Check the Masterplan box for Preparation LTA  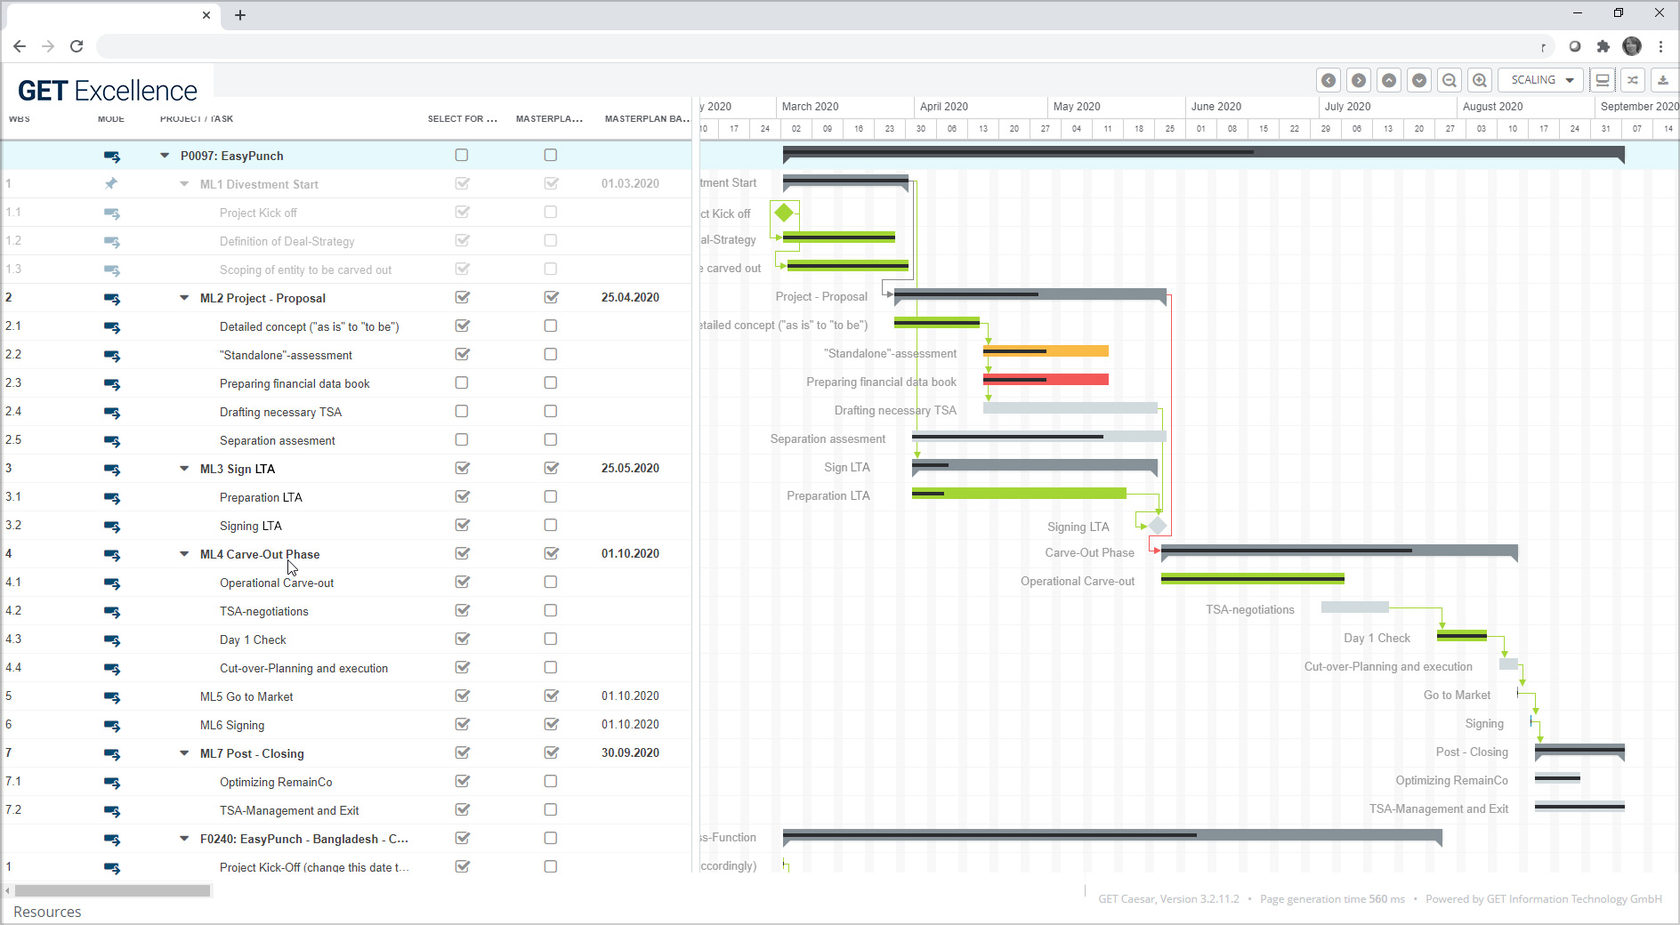tap(551, 496)
